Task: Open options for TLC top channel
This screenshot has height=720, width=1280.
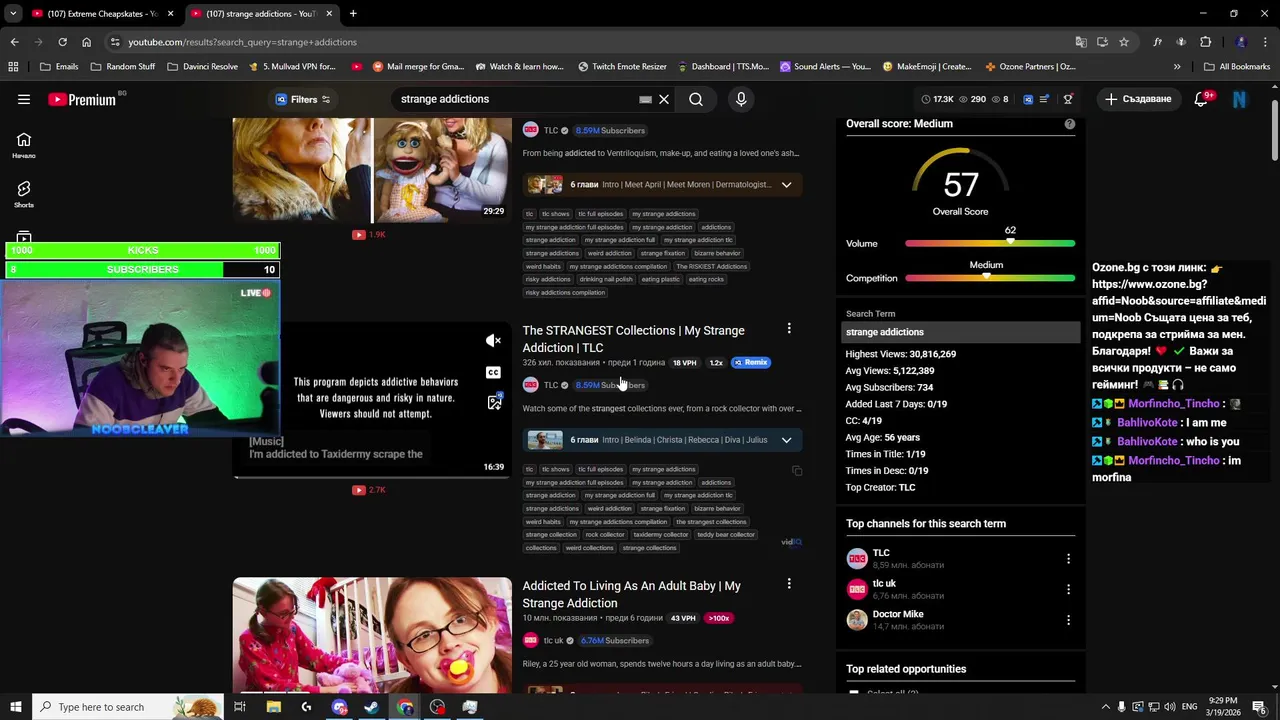Action: tap(1068, 559)
